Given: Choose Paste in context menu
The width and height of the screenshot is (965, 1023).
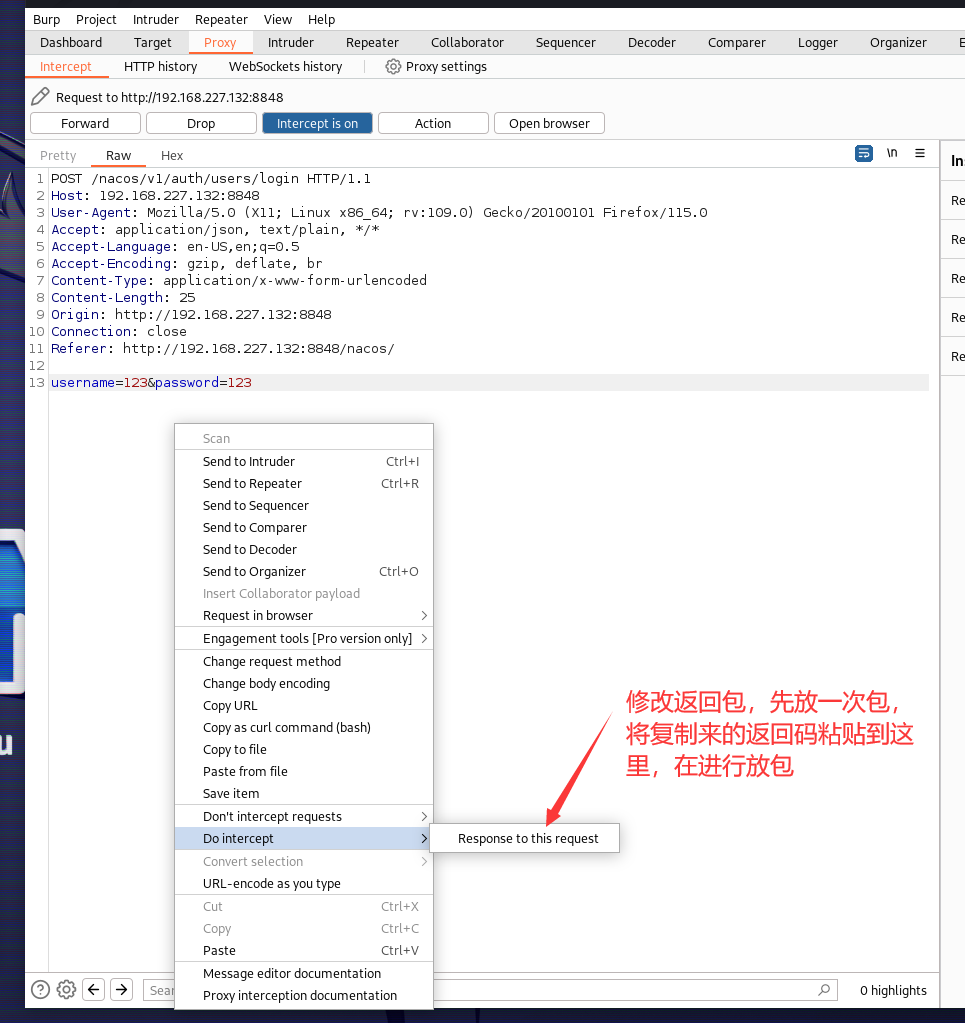Looking at the screenshot, I should [x=304, y=951].
